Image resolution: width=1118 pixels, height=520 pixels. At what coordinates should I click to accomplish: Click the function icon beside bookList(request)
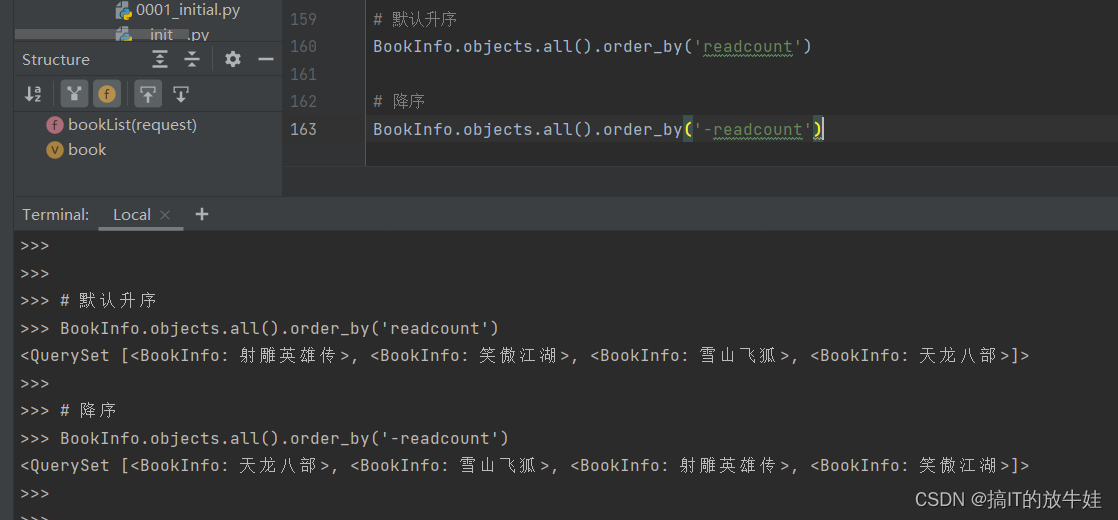[x=55, y=126]
